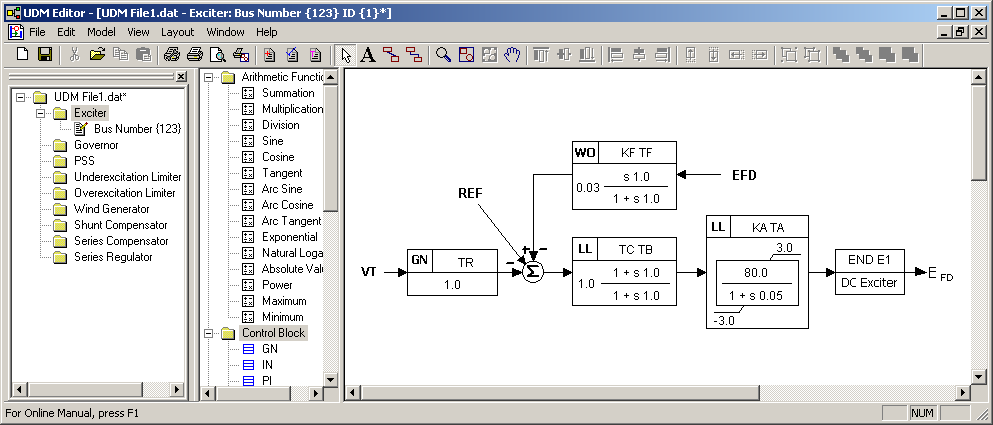The height and width of the screenshot is (425, 993).
Task: Select the arrow pointer tool
Action: coord(346,54)
